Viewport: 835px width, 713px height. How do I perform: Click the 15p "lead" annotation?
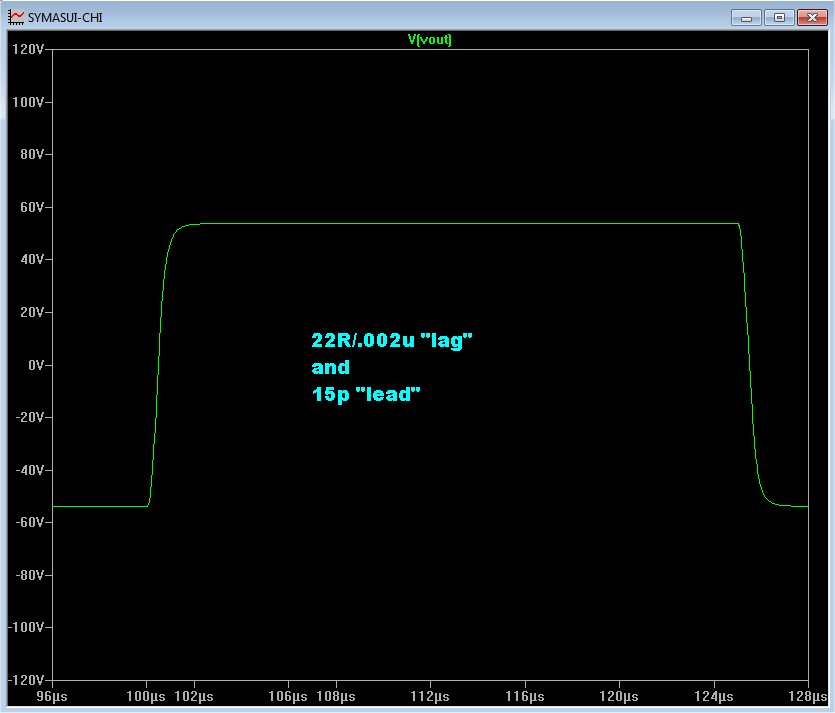pyautogui.click(x=366, y=395)
